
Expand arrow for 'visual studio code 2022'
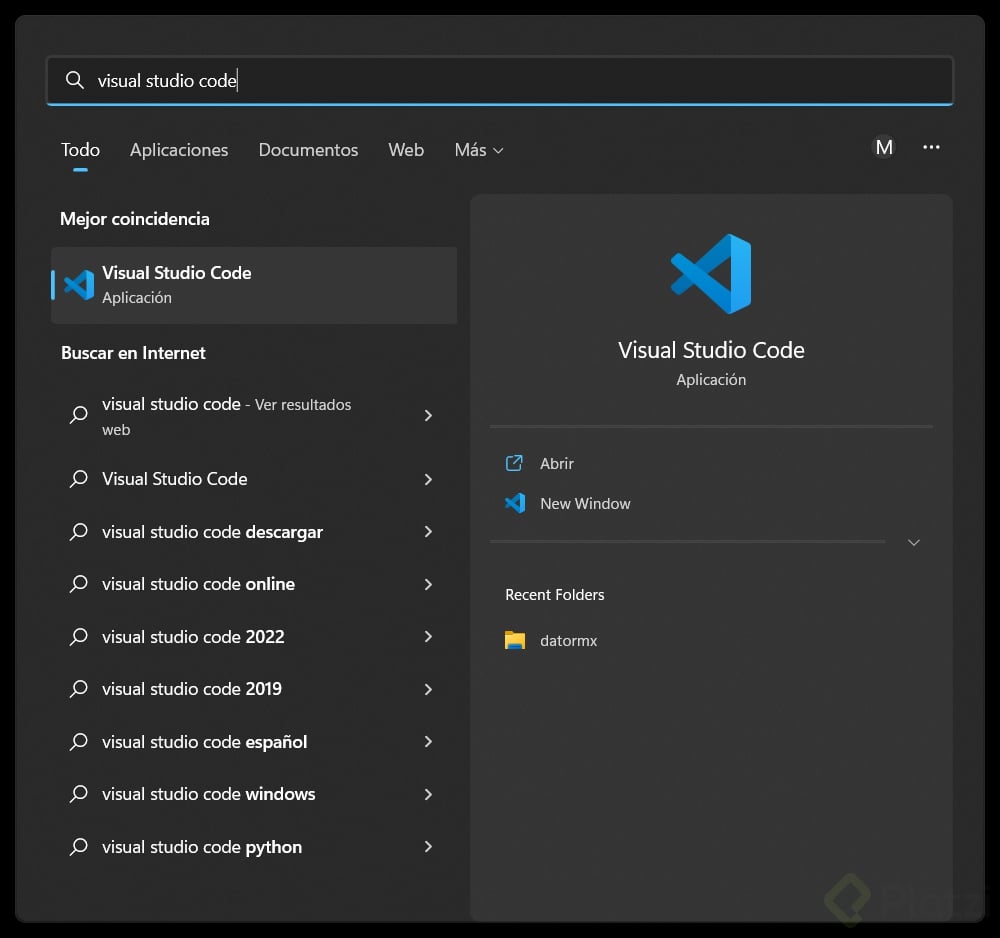[x=428, y=636]
